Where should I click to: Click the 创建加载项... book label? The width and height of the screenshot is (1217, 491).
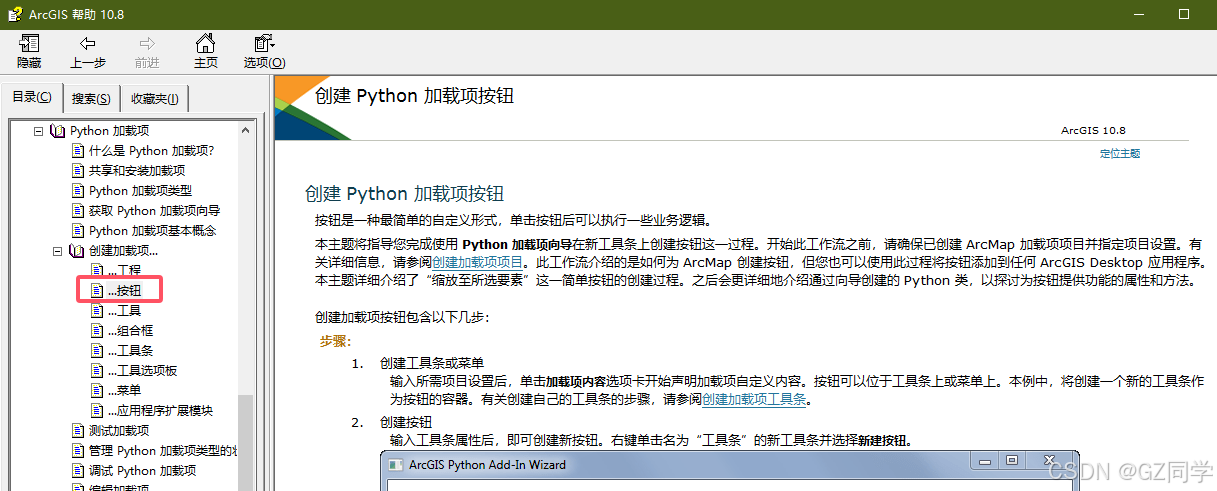(x=123, y=251)
